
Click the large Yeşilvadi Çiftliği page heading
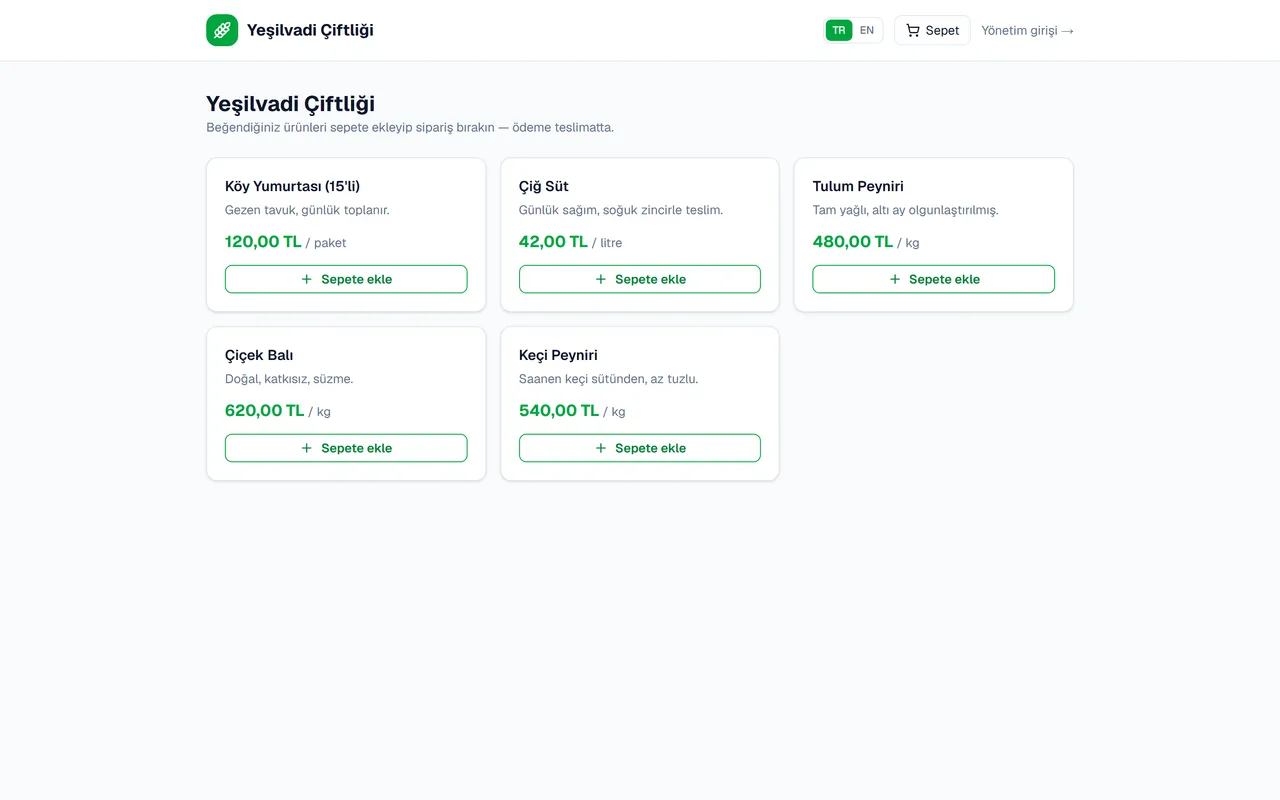point(290,103)
